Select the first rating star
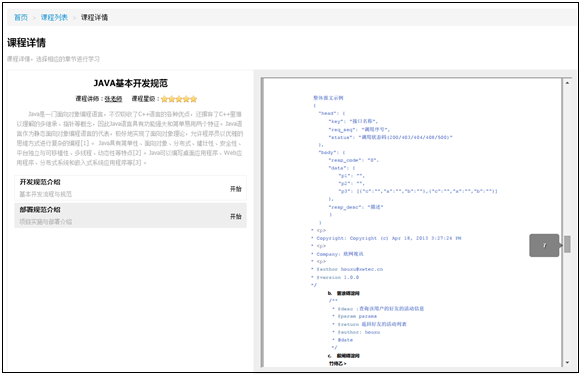Screen dimensions: 583x377 pos(164,99)
